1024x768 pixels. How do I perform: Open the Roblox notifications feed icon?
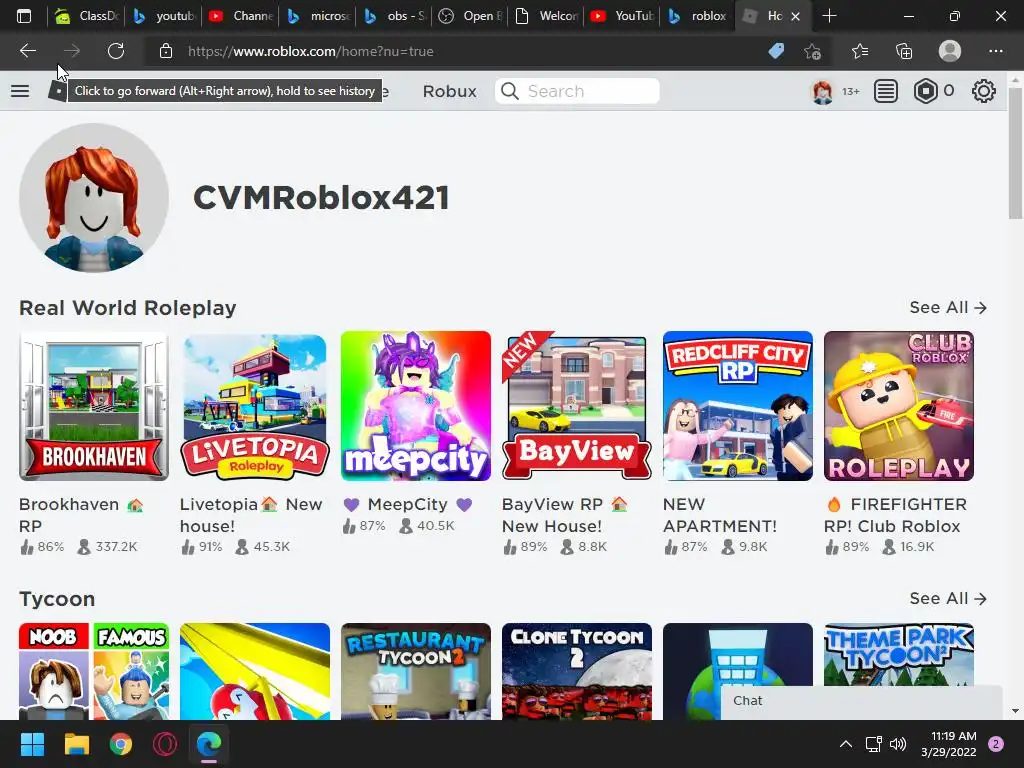click(886, 91)
